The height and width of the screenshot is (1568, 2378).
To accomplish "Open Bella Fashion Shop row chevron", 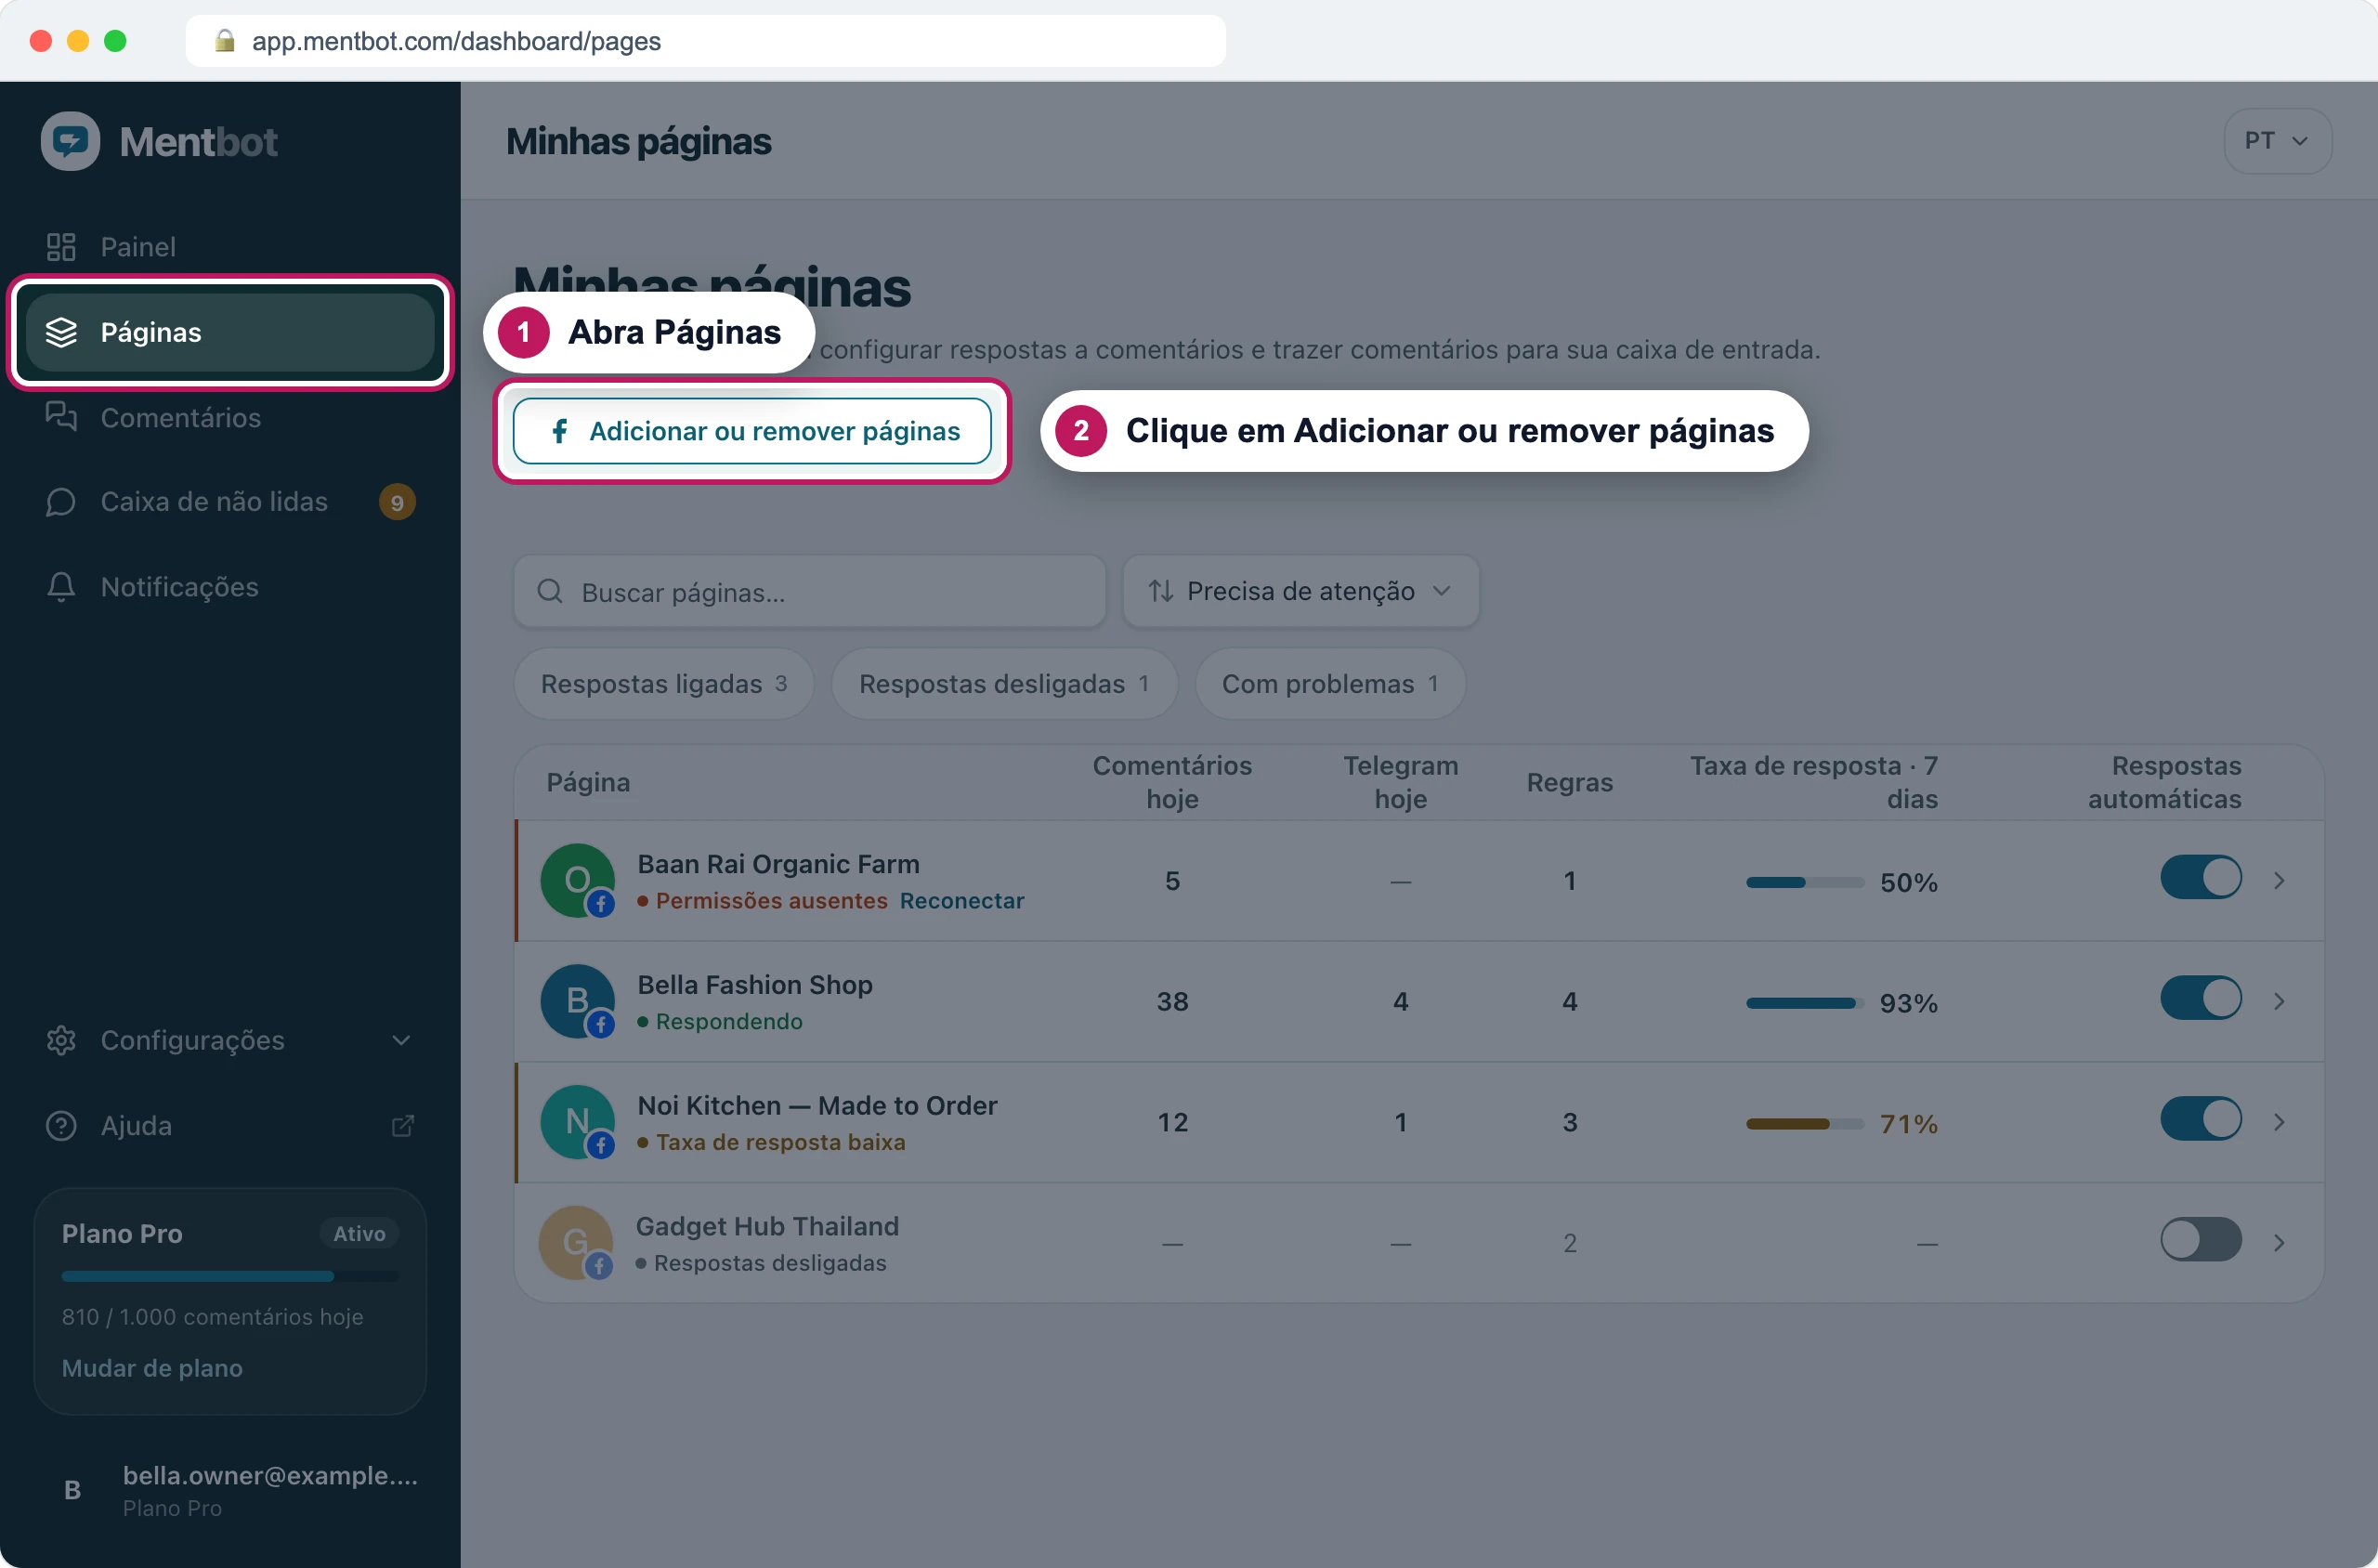I will tap(2279, 1001).
